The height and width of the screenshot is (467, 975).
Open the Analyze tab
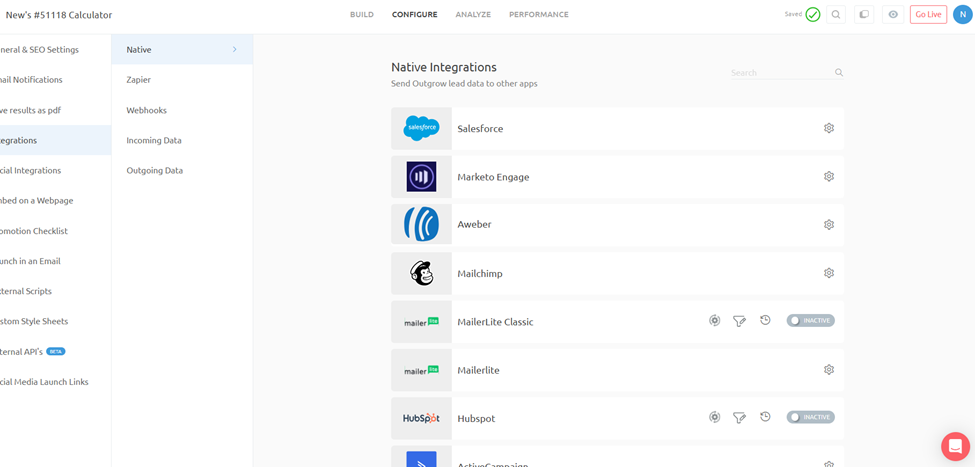pyautogui.click(x=473, y=15)
